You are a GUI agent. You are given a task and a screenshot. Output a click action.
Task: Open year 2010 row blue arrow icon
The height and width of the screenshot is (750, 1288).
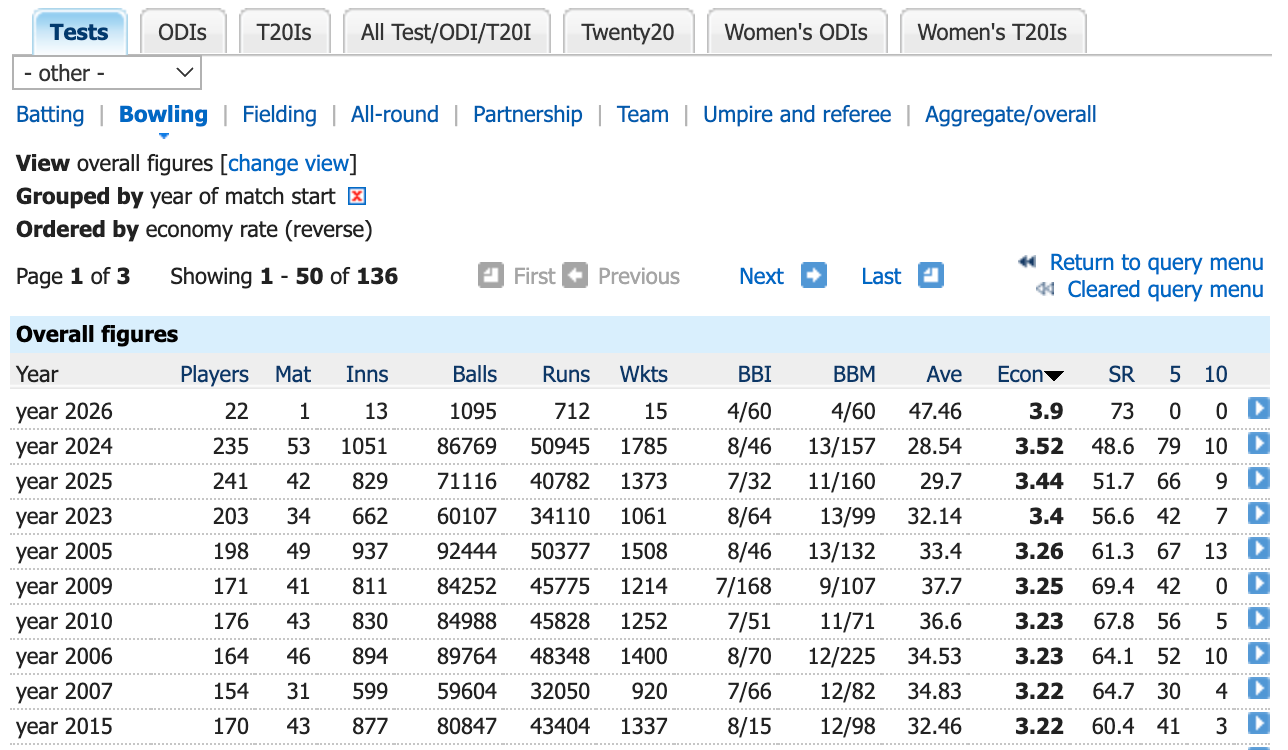(1258, 618)
